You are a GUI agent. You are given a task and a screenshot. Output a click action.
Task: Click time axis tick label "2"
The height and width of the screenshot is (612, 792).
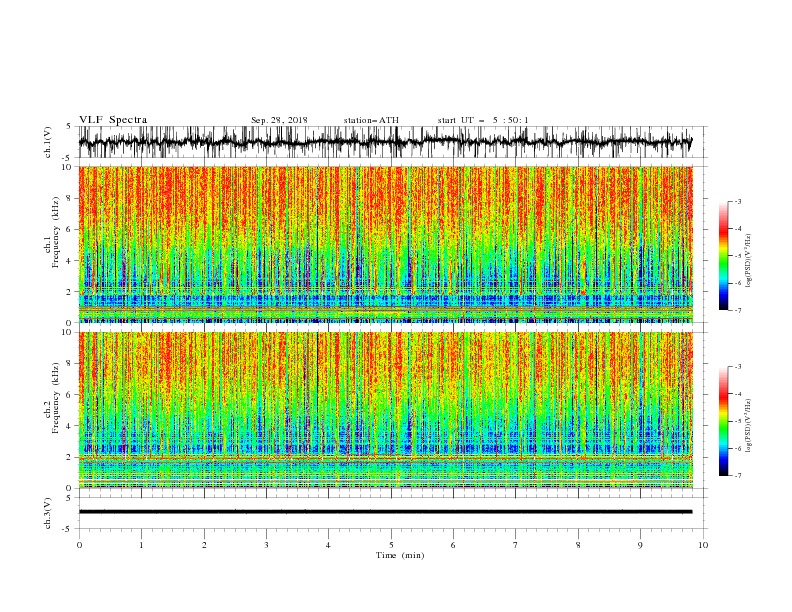tap(204, 545)
